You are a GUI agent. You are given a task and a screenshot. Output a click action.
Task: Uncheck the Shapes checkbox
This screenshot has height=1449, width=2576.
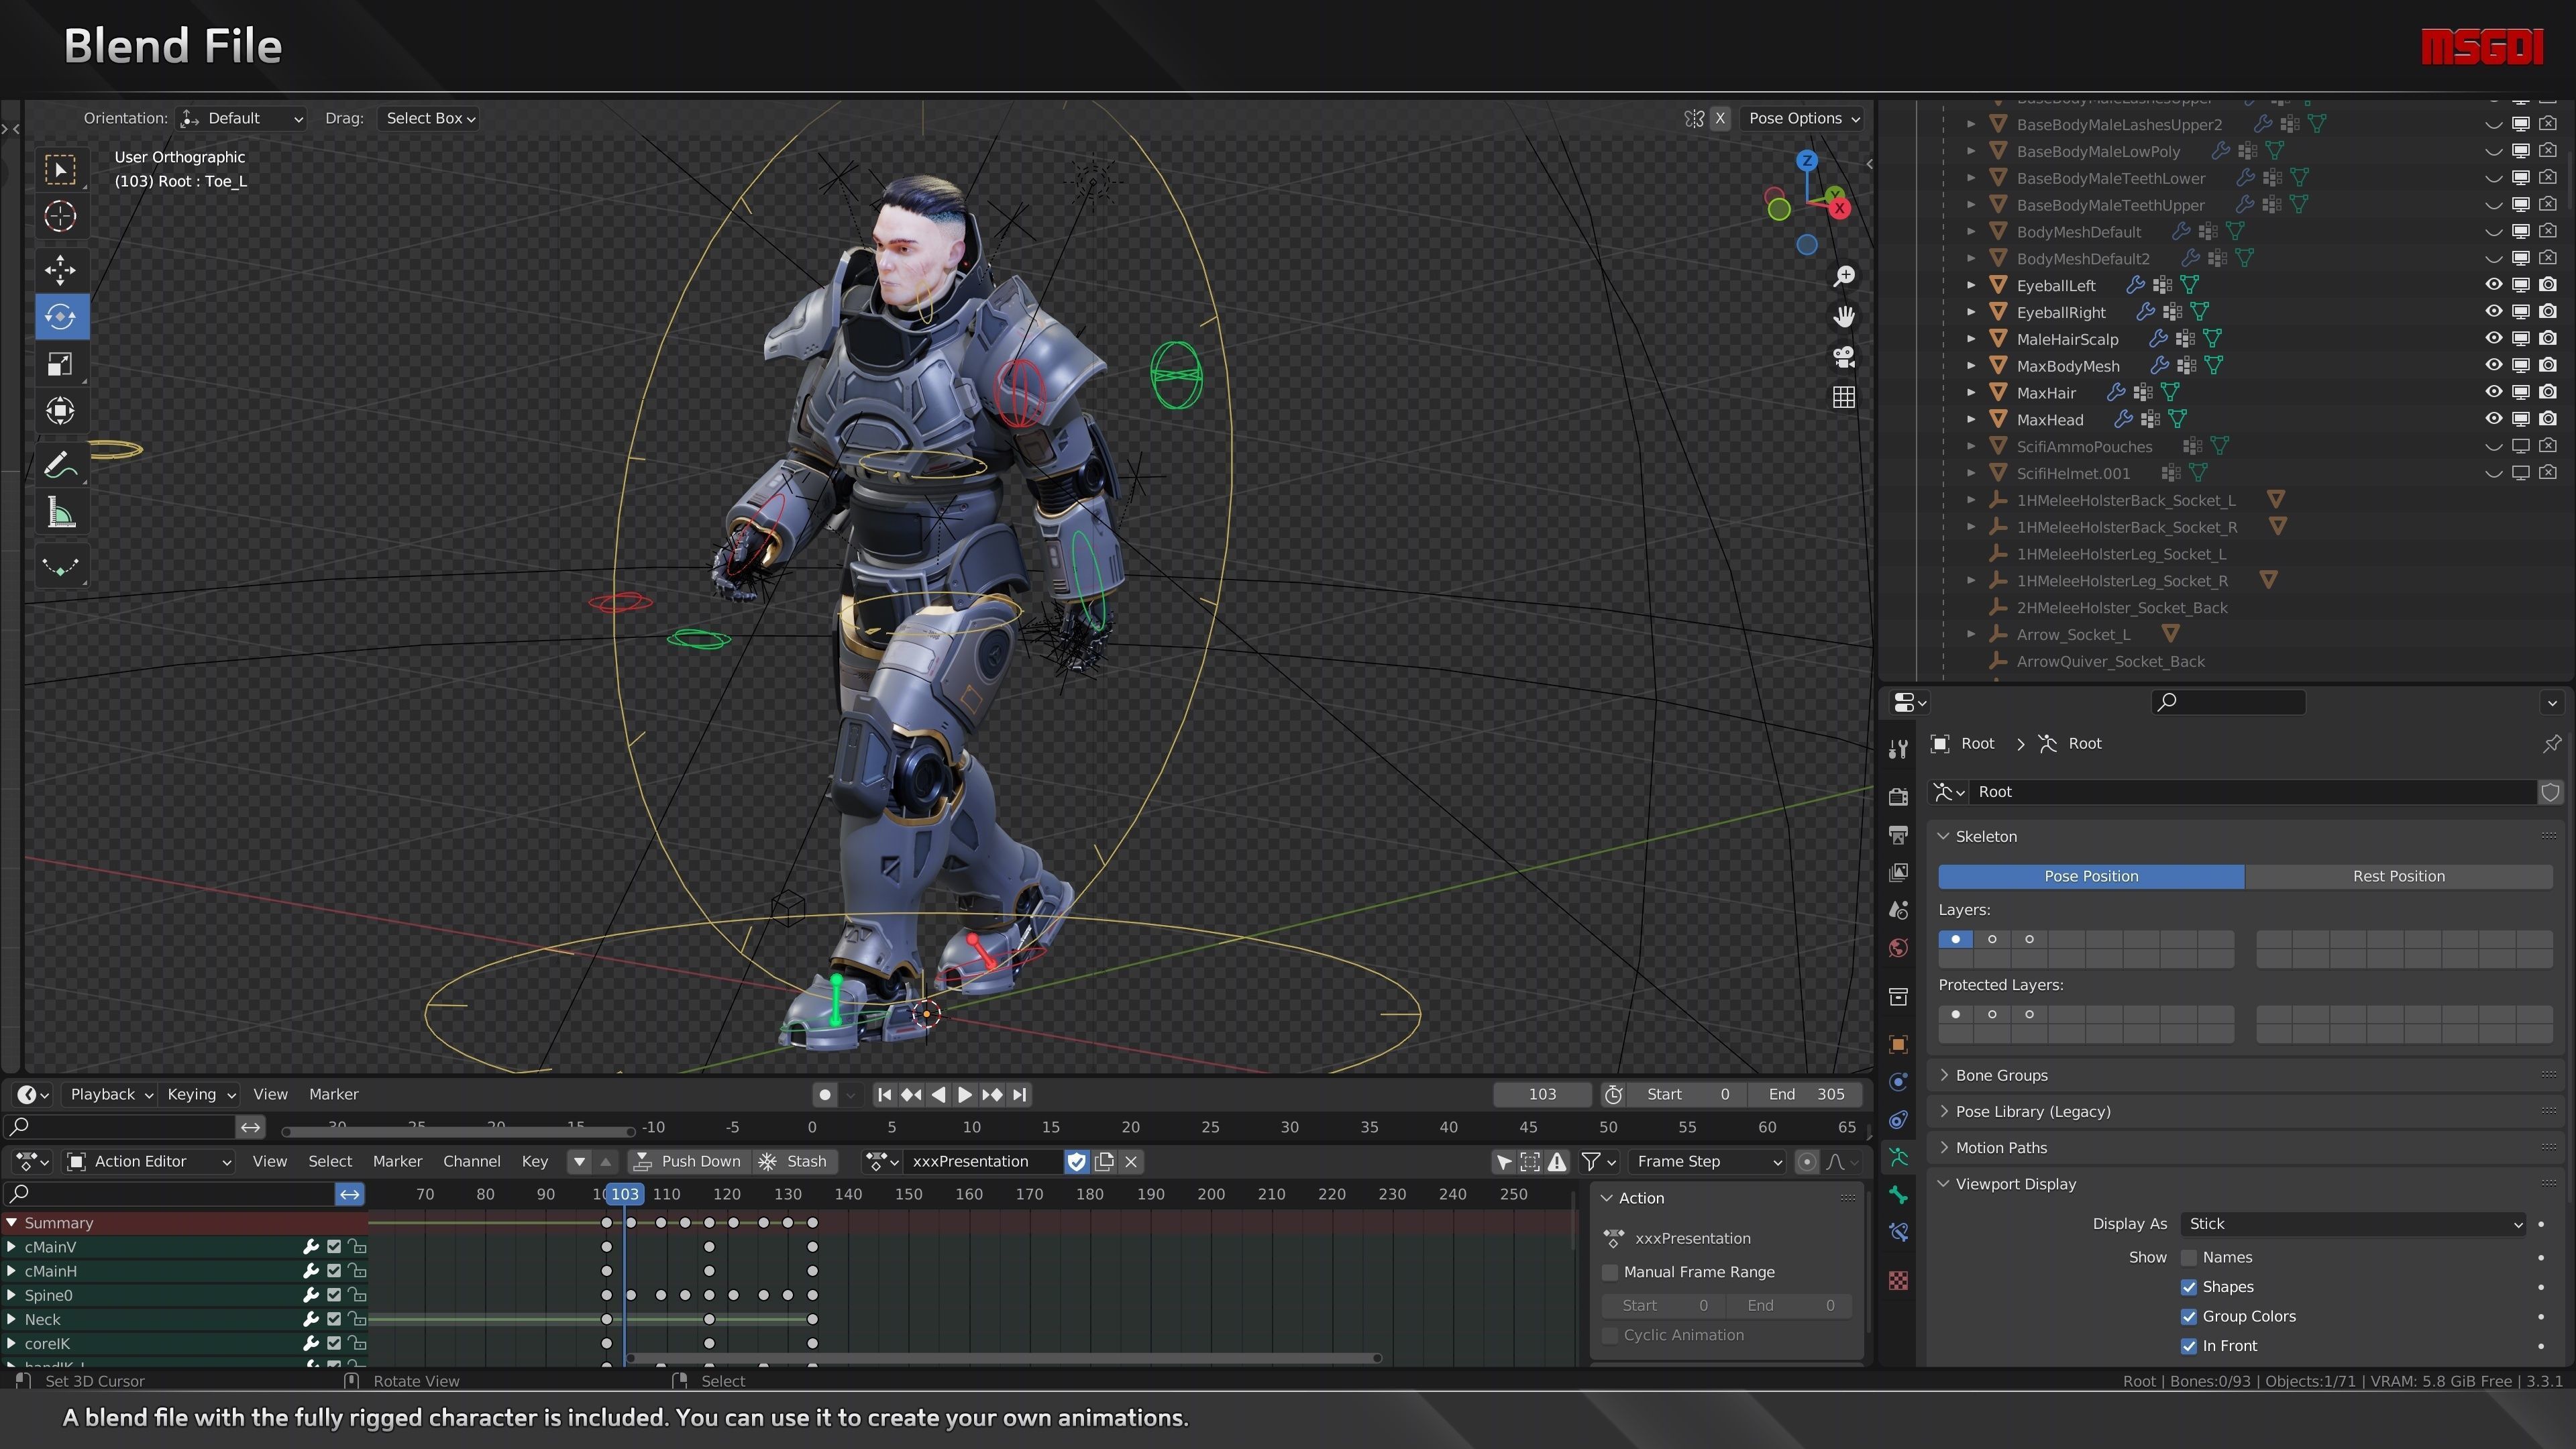tap(2189, 1287)
